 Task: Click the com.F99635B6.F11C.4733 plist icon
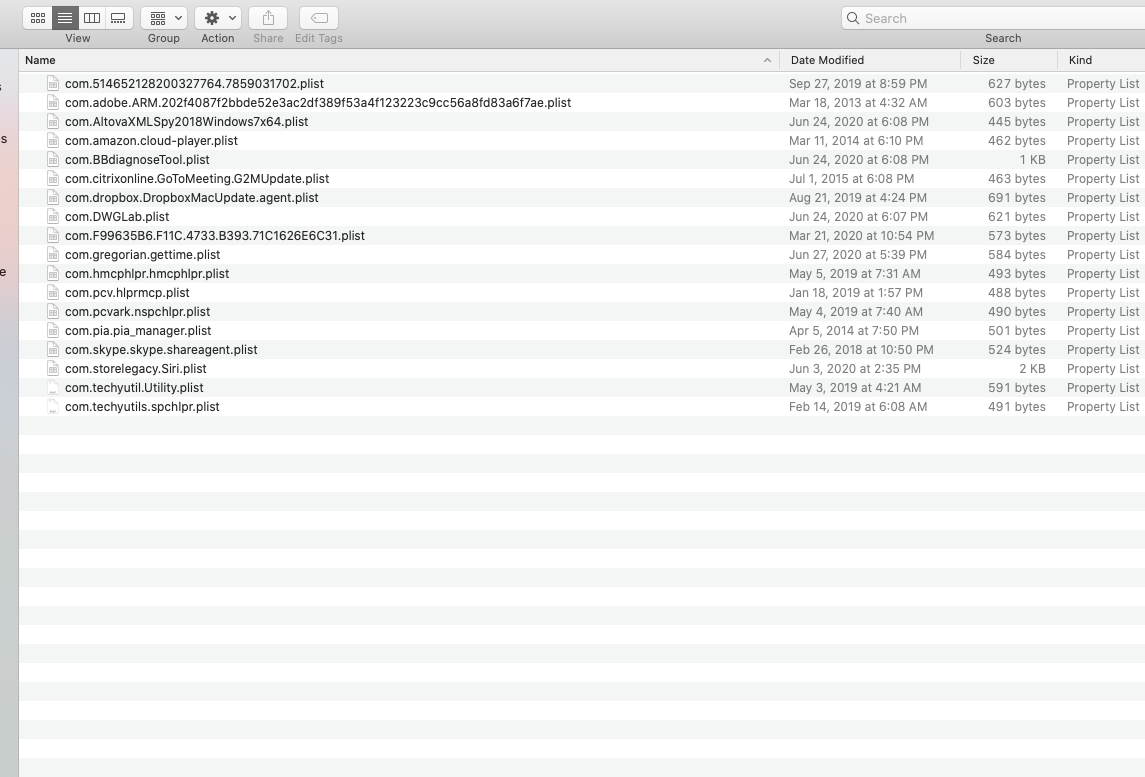pos(53,235)
